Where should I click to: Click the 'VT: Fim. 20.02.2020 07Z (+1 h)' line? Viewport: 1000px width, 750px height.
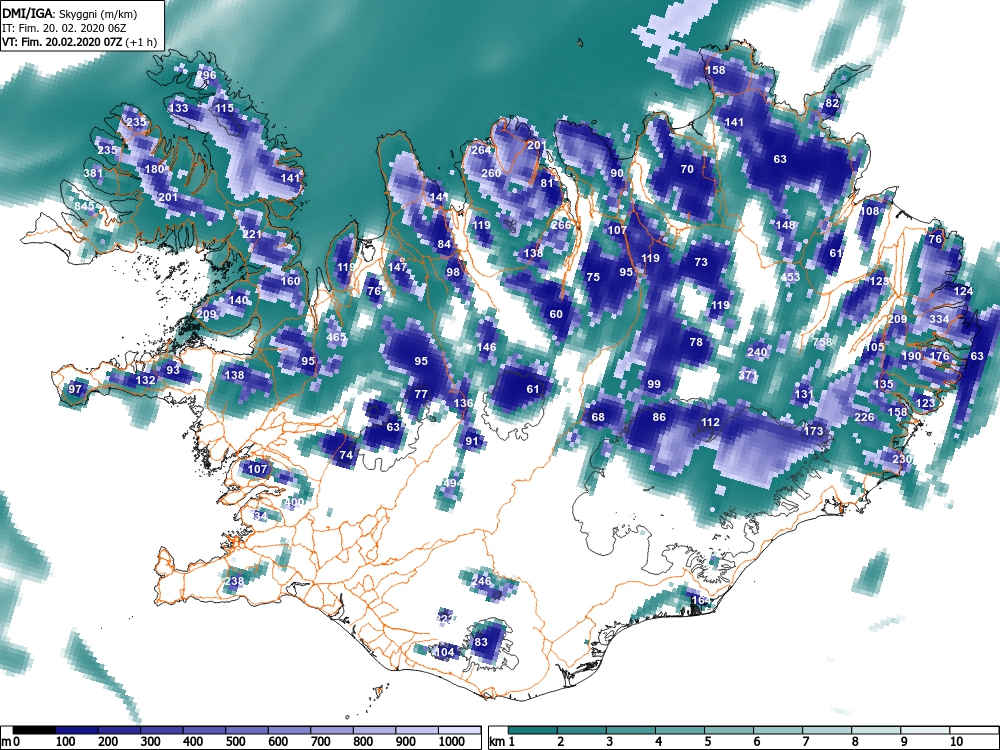click(79, 43)
